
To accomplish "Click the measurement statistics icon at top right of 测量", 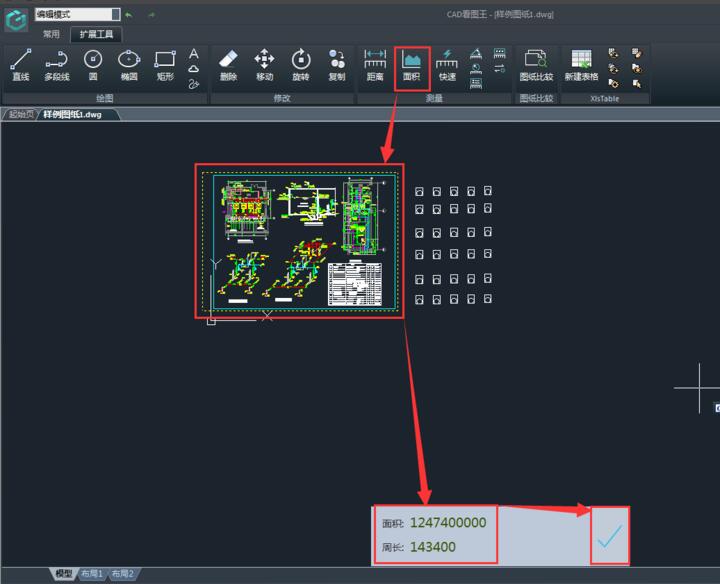I will coord(500,54).
